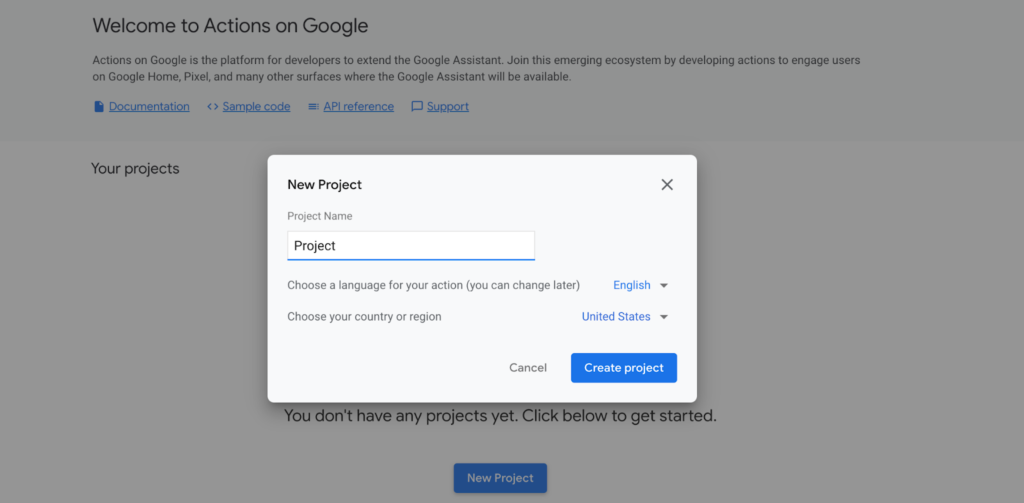The image size is (1024, 503).
Task: Open the English language dropdown
Action: [x=632, y=285]
